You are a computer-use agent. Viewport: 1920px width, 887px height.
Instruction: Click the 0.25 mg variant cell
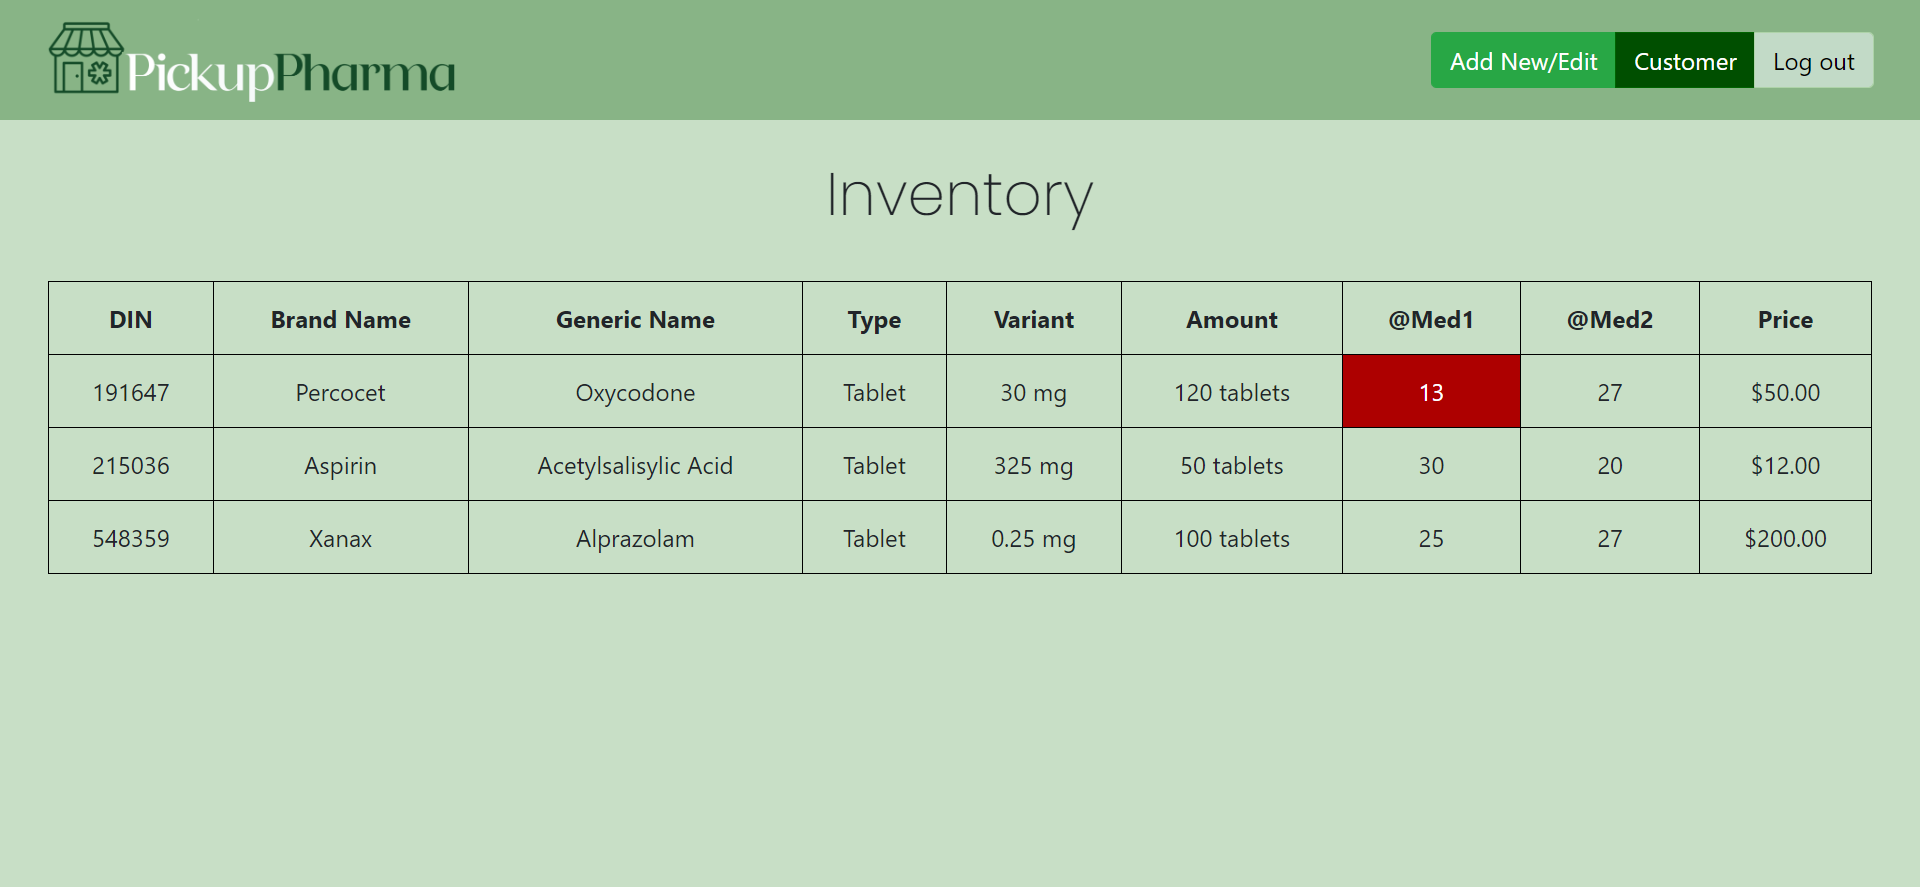point(1033,538)
